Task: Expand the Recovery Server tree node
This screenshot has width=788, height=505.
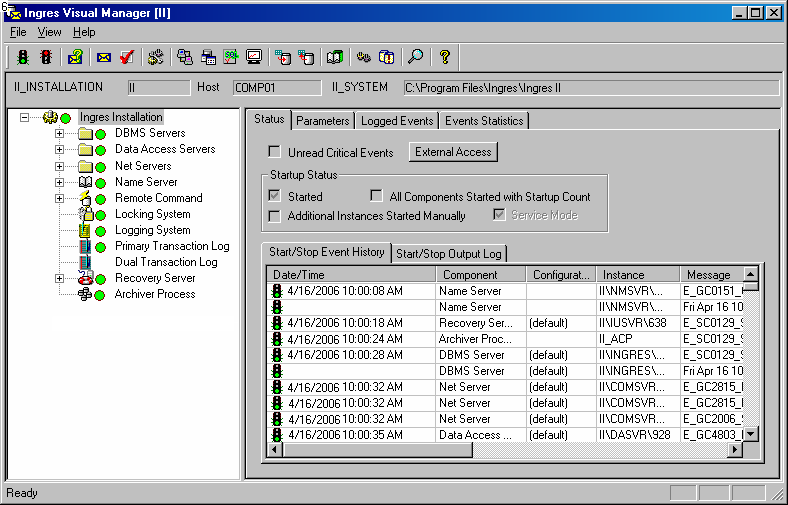Action: [60, 278]
